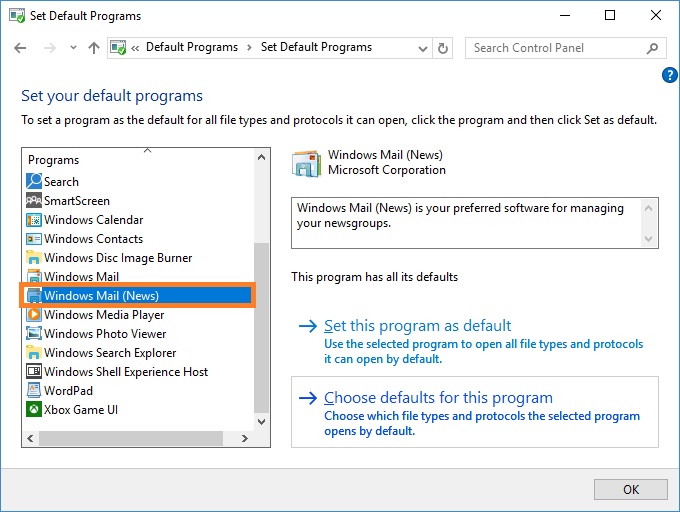Refresh the address bar location
This screenshot has height=512, width=680.
pos(442,48)
